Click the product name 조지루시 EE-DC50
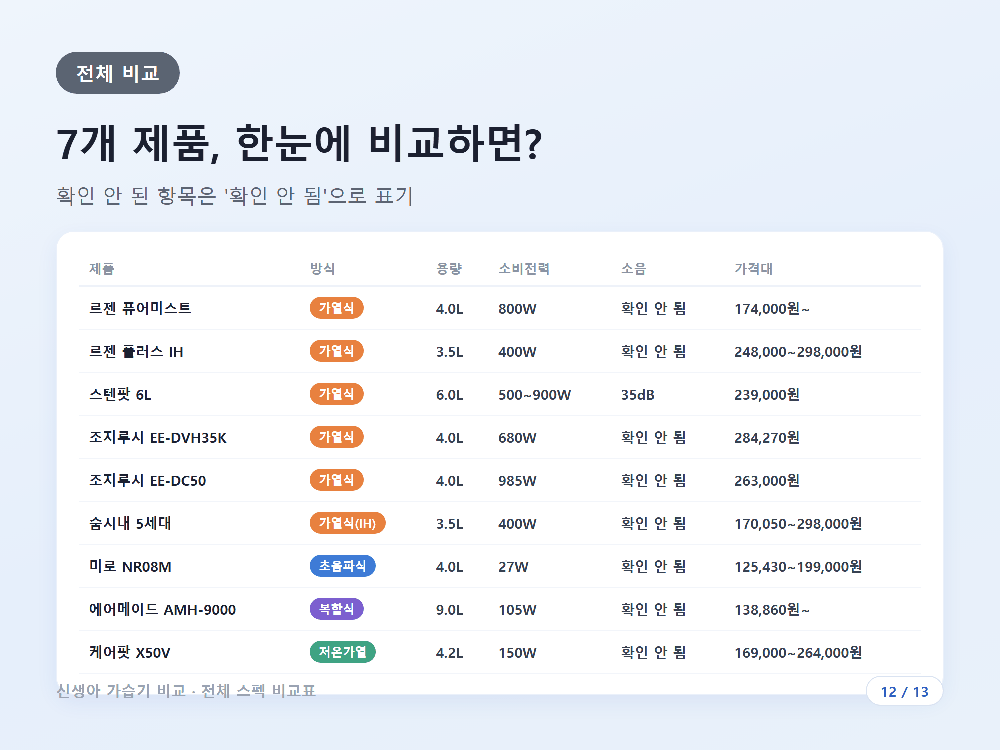 (147, 480)
